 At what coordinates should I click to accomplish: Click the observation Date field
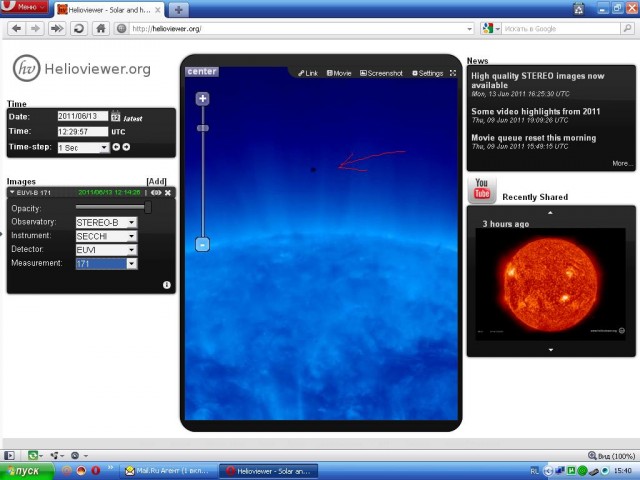point(83,116)
